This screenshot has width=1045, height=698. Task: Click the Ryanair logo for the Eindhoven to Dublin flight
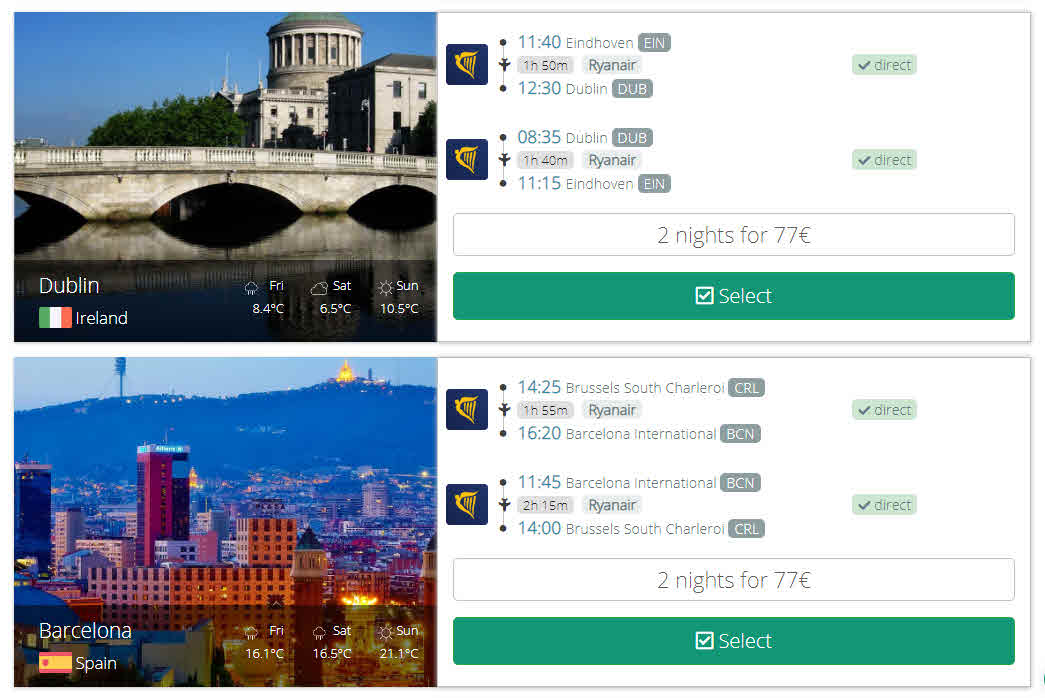click(467, 65)
